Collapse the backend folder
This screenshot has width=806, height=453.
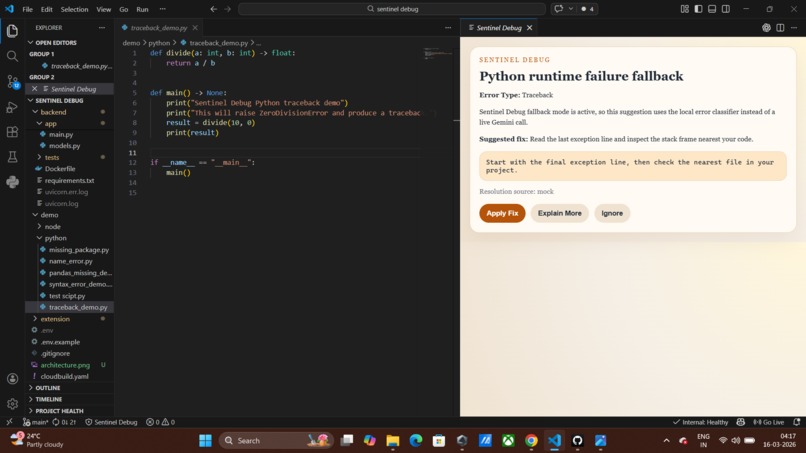pos(53,112)
